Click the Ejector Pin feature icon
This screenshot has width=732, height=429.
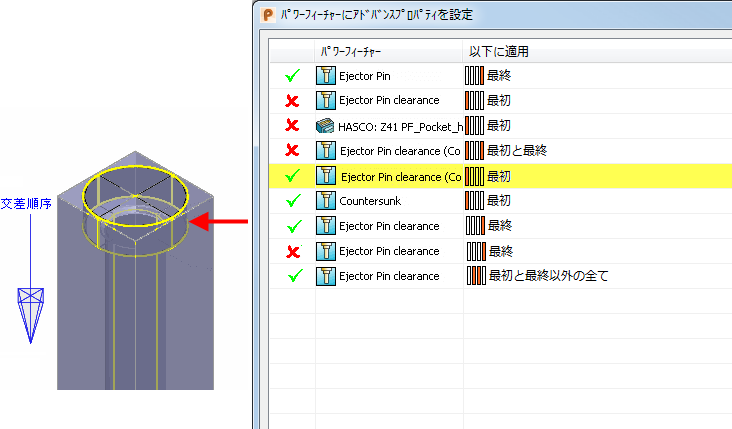pyautogui.click(x=326, y=76)
